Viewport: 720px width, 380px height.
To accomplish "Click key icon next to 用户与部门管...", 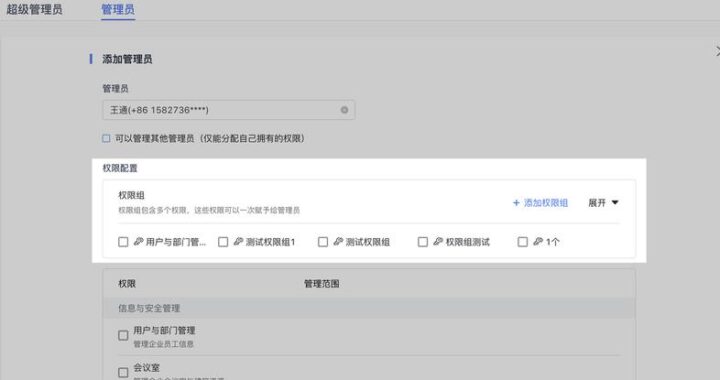I will (138, 241).
